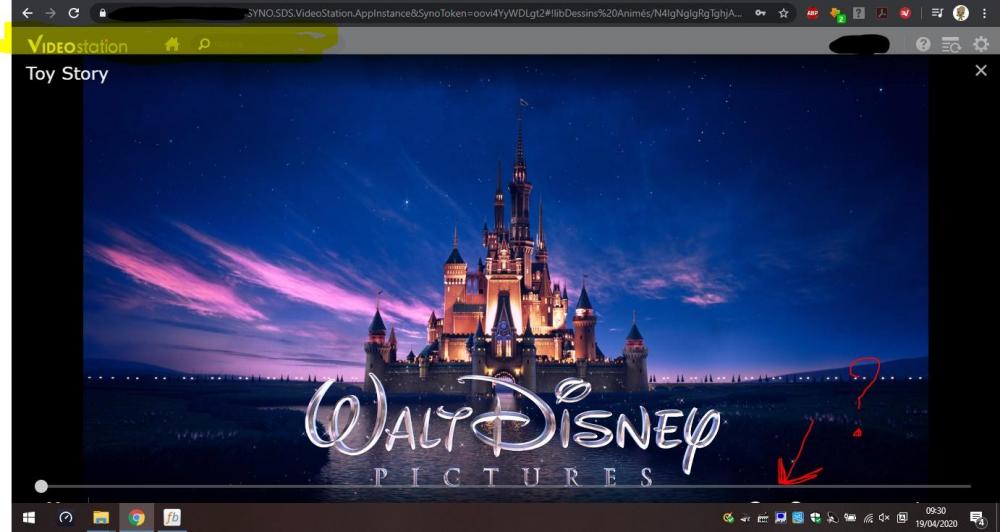Open Video Station settings gear
1000x532 pixels.
(x=980, y=45)
